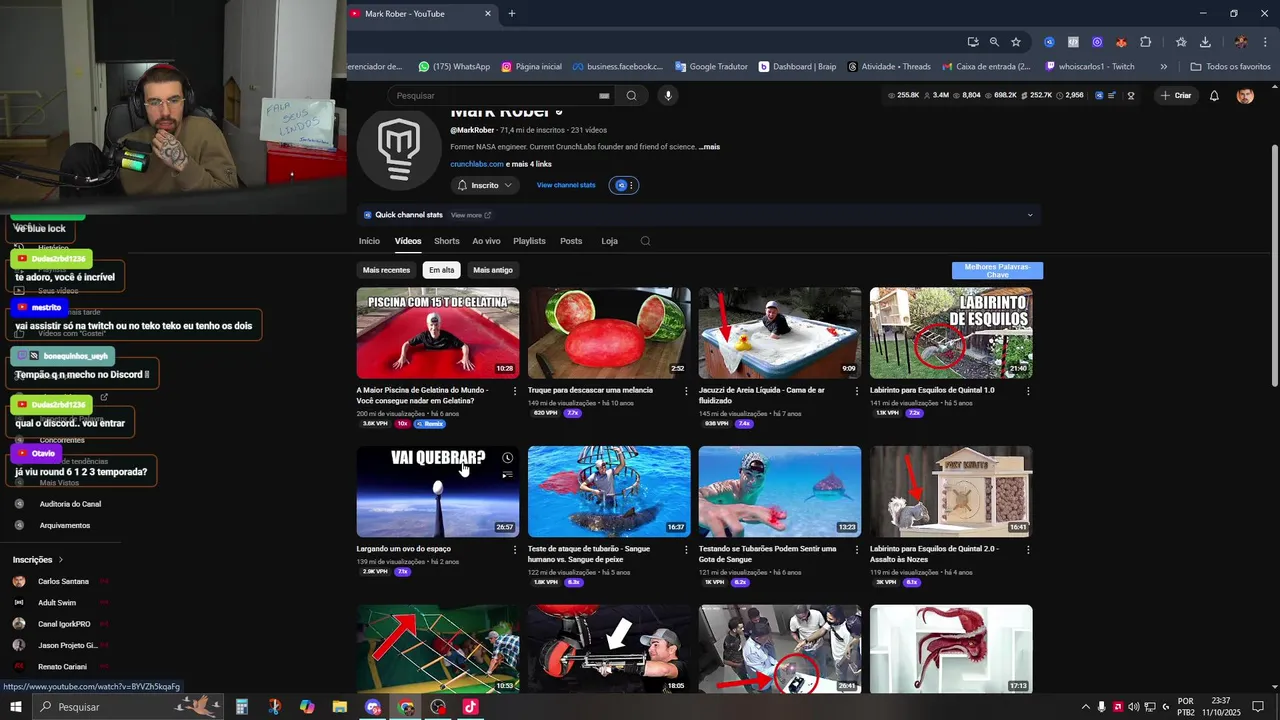Open 'Auditoria do Canal' sidebar item

coord(70,504)
